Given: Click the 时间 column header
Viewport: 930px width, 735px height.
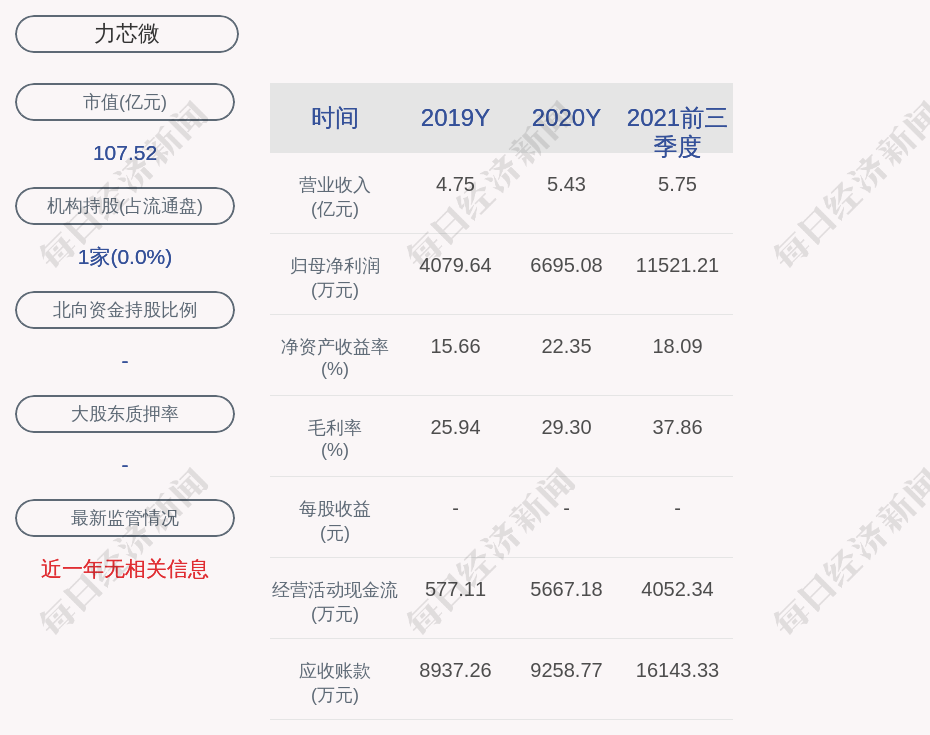Looking at the screenshot, I should pos(334,118).
